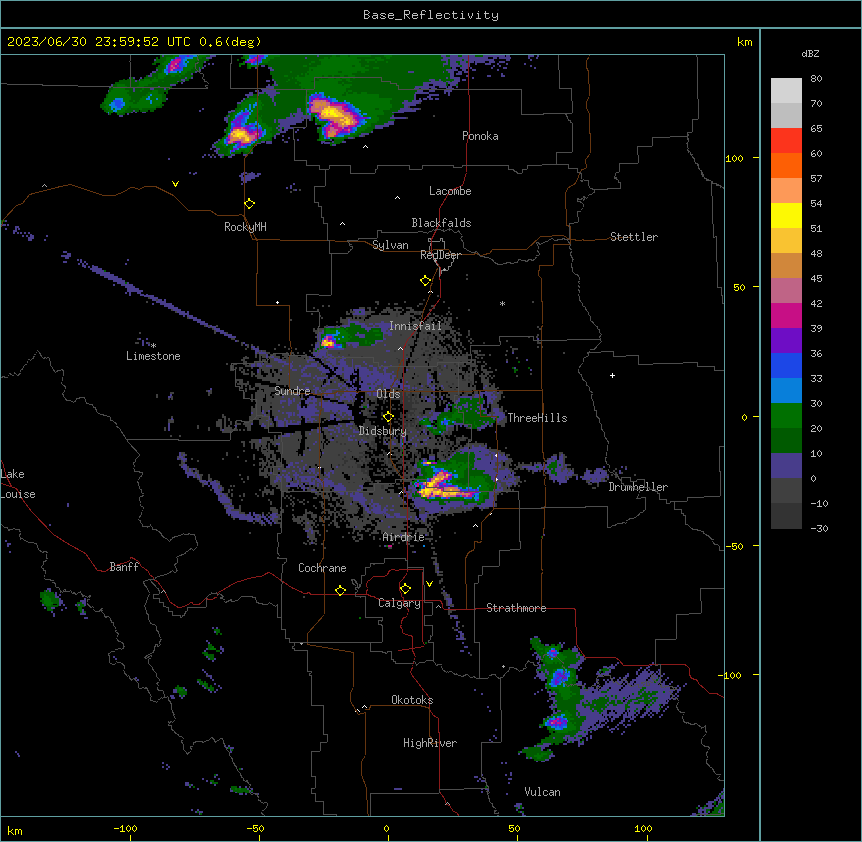Click the storm cell west of Innisfail

(330, 340)
